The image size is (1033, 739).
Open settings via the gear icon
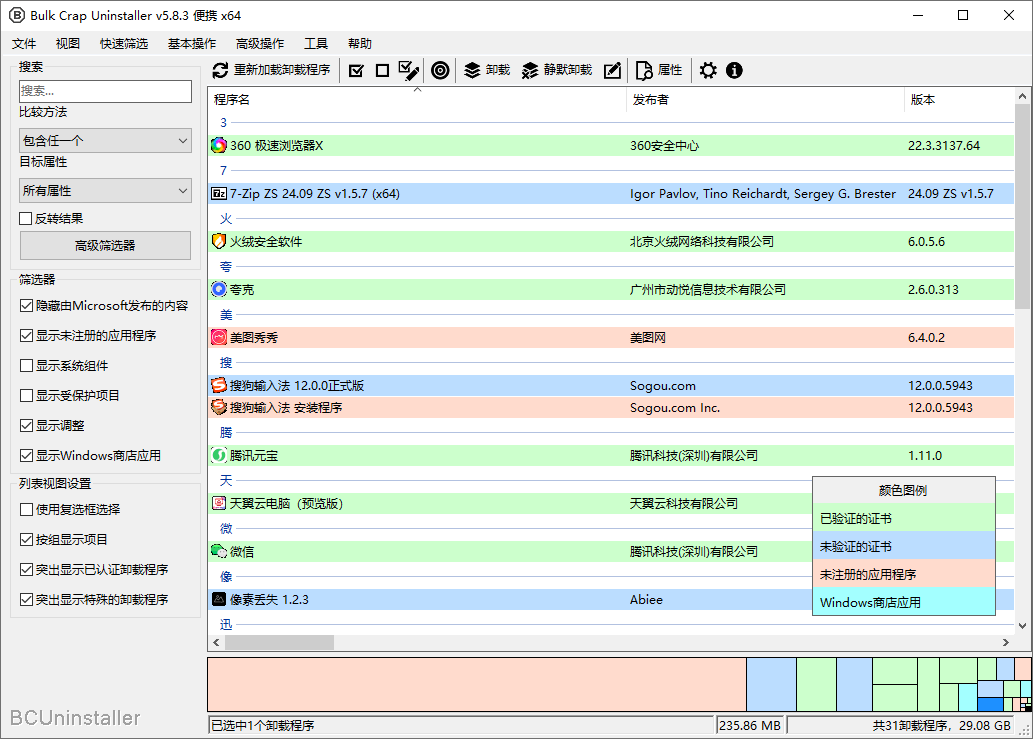(x=708, y=70)
